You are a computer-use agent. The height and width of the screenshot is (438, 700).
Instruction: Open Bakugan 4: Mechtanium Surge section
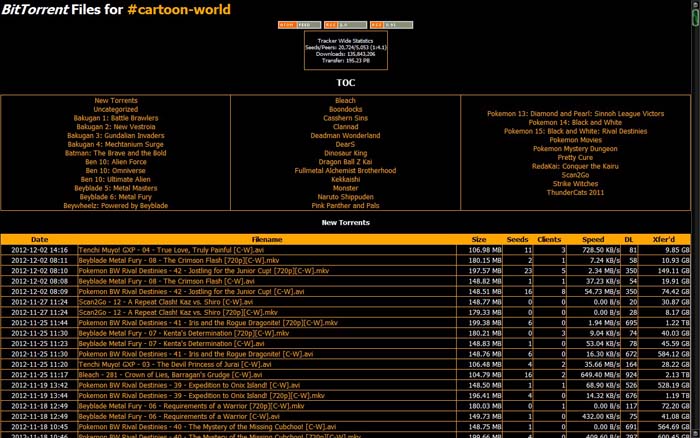pos(116,144)
